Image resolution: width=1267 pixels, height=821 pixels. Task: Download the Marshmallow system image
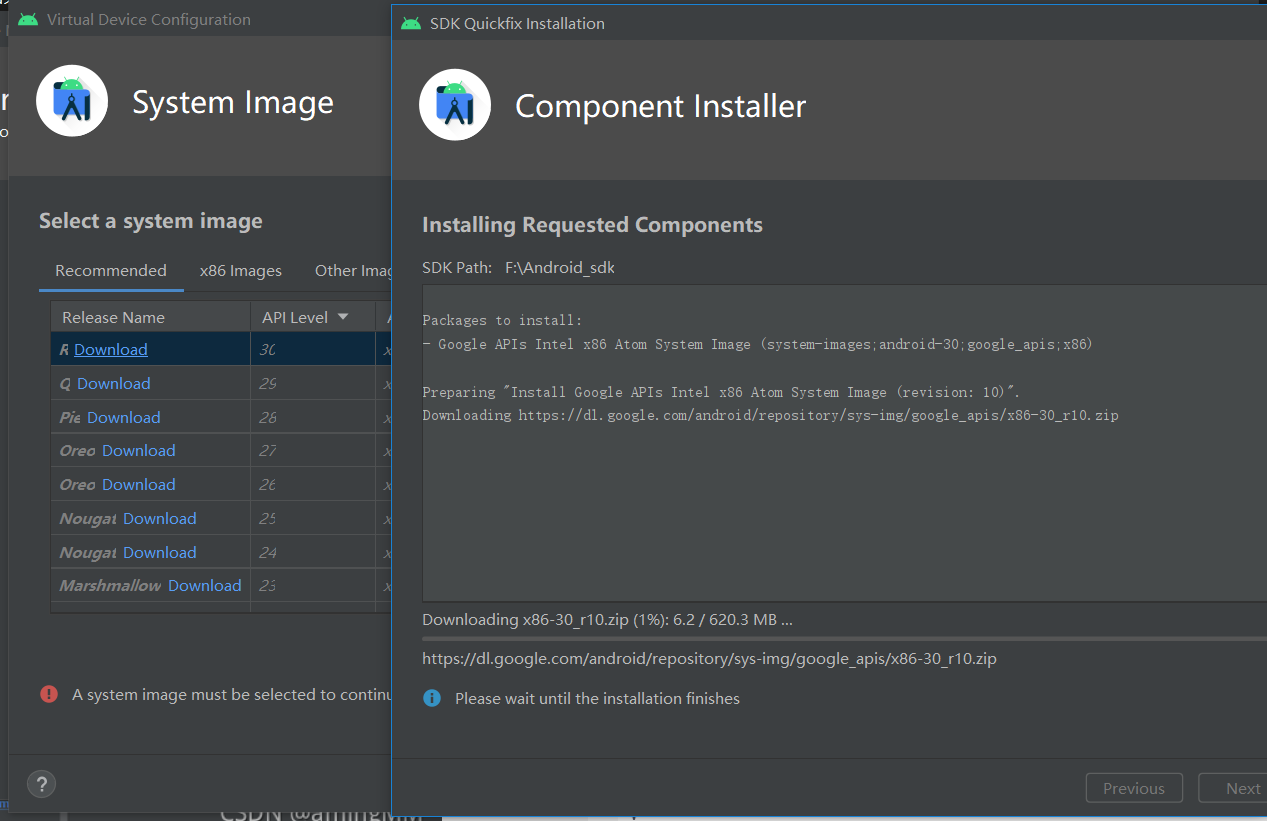(205, 586)
